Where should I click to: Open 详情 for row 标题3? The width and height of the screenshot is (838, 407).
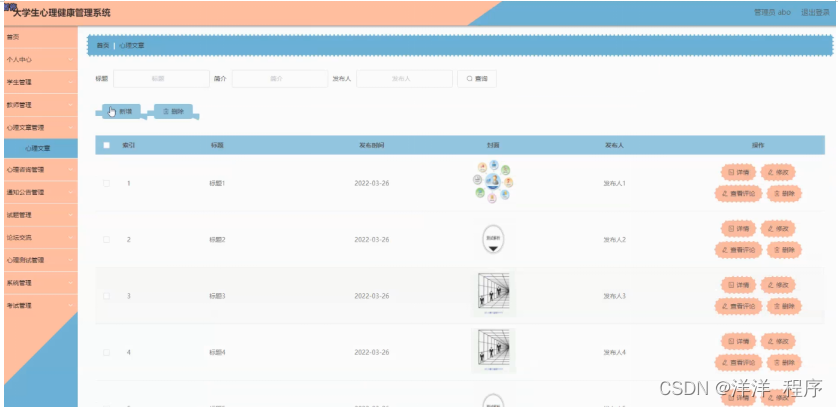(x=738, y=285)
